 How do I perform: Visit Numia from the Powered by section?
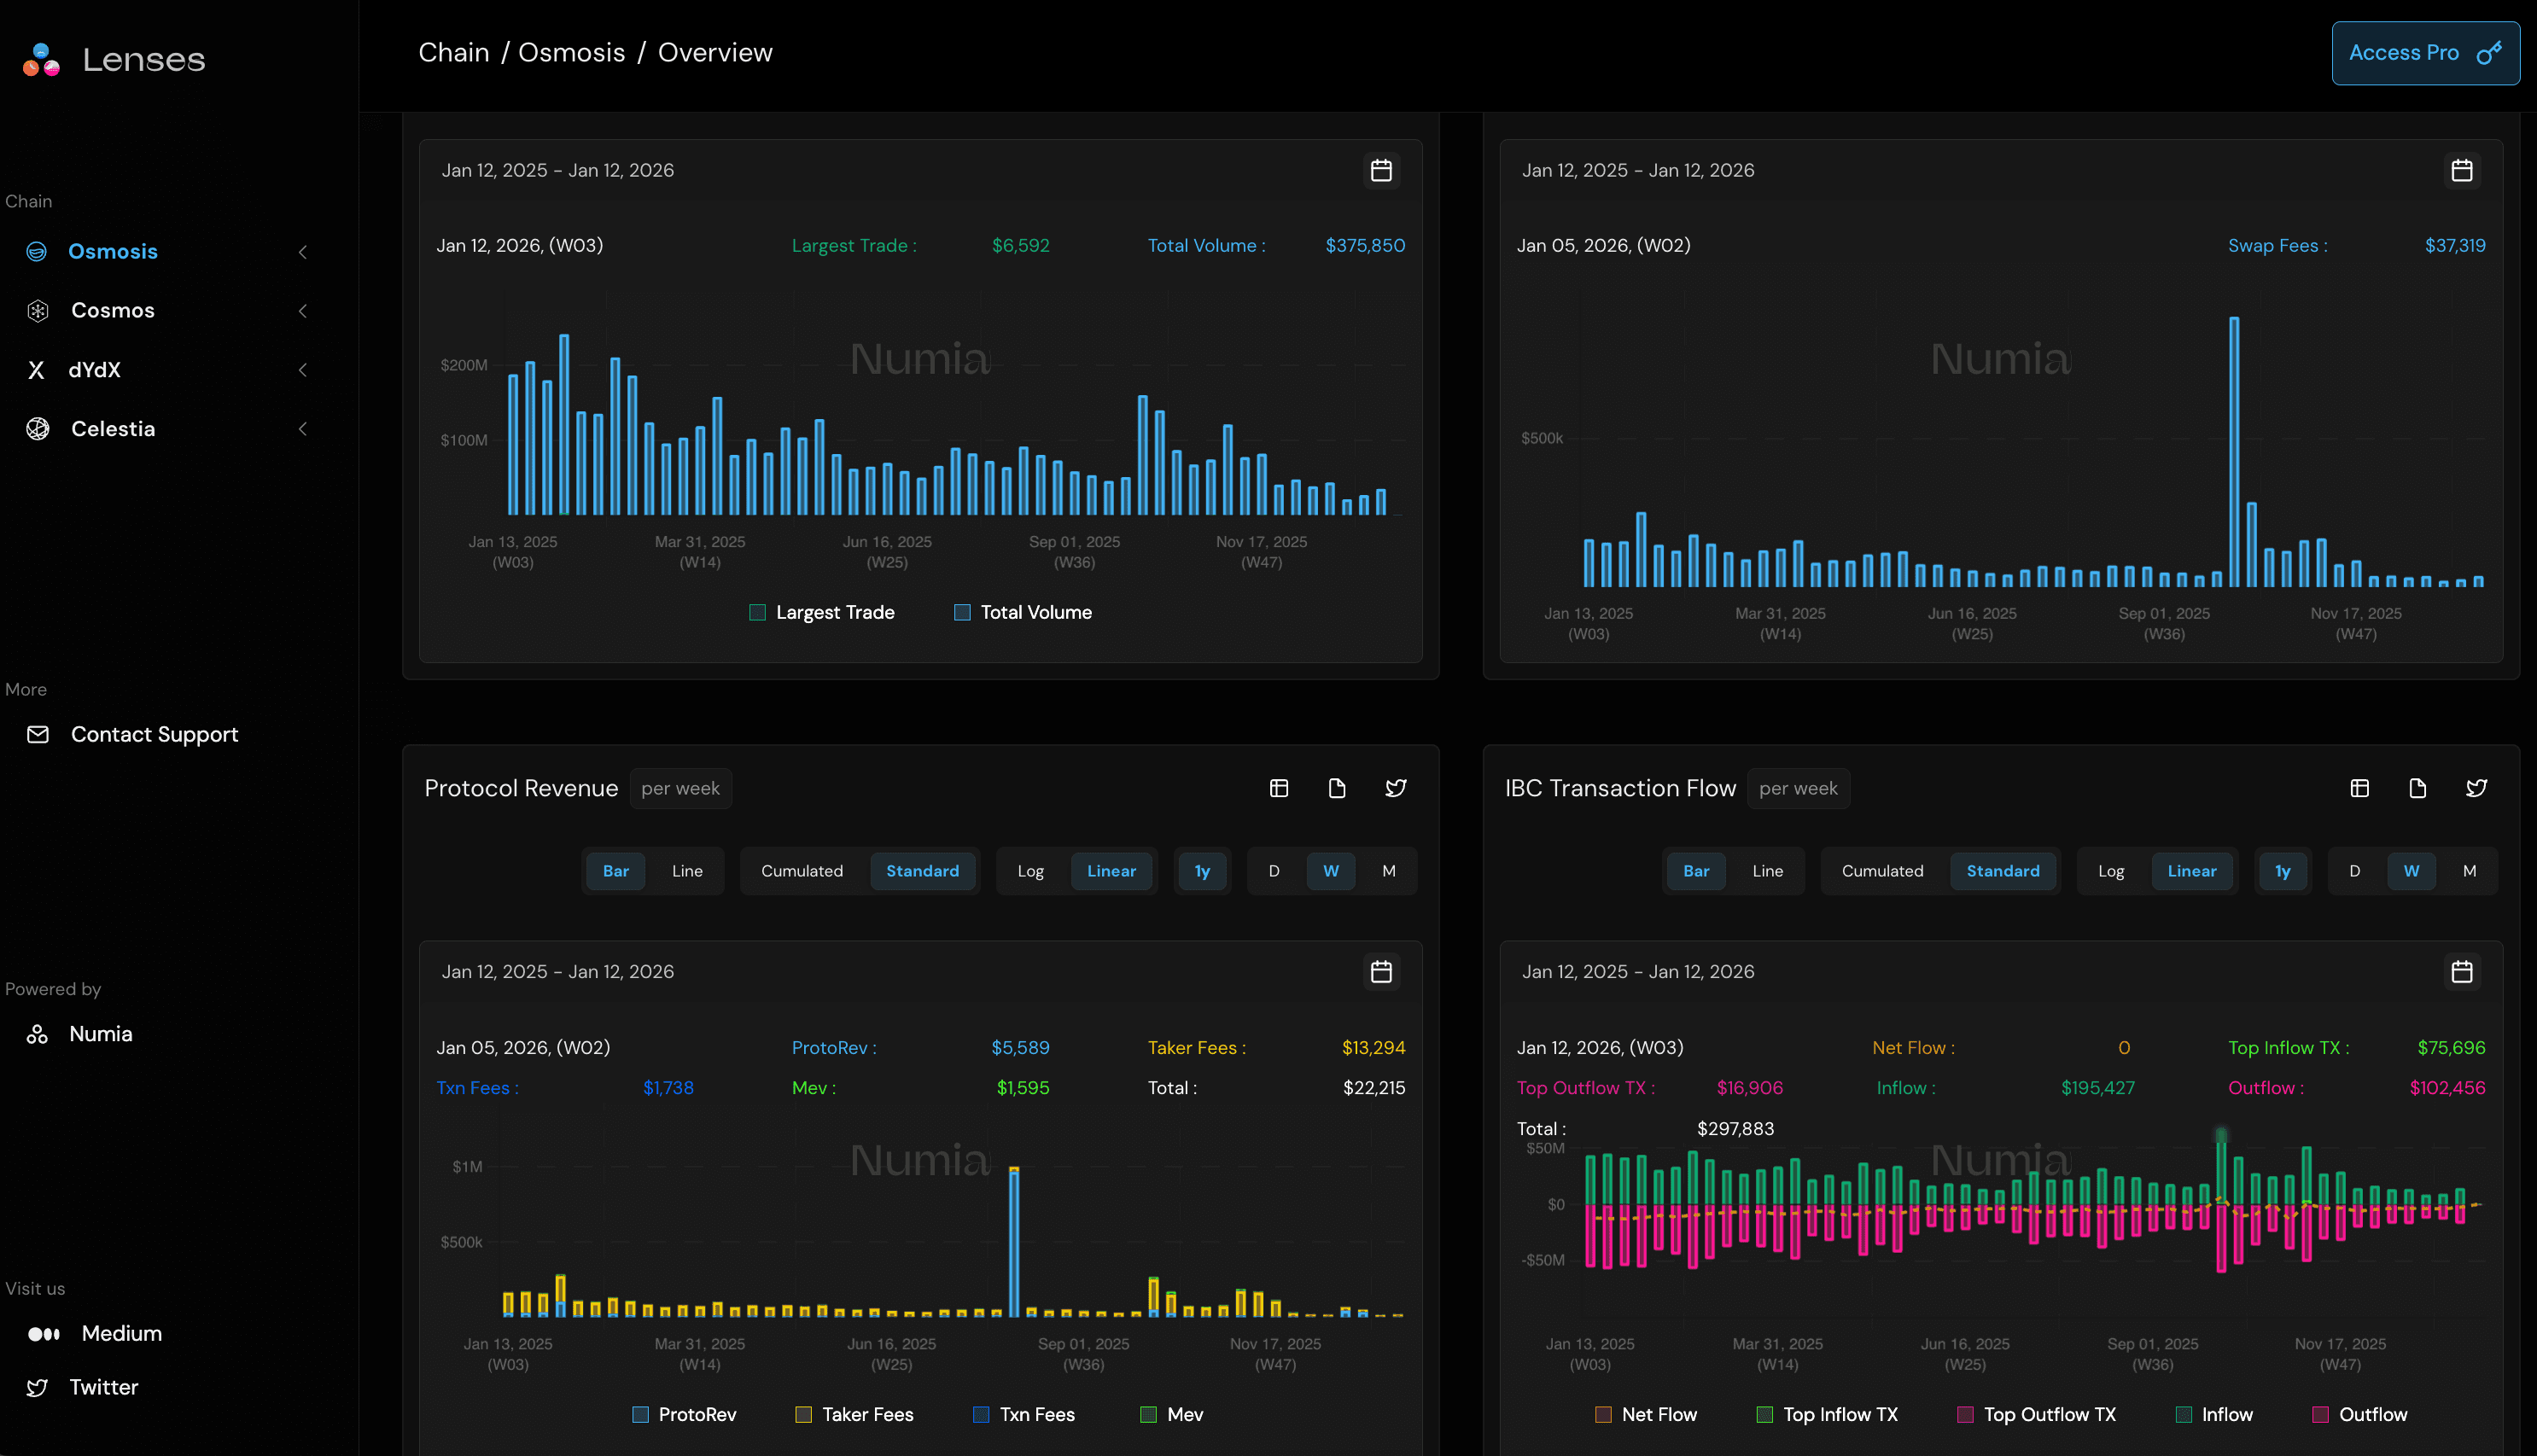click(100, 1034)
